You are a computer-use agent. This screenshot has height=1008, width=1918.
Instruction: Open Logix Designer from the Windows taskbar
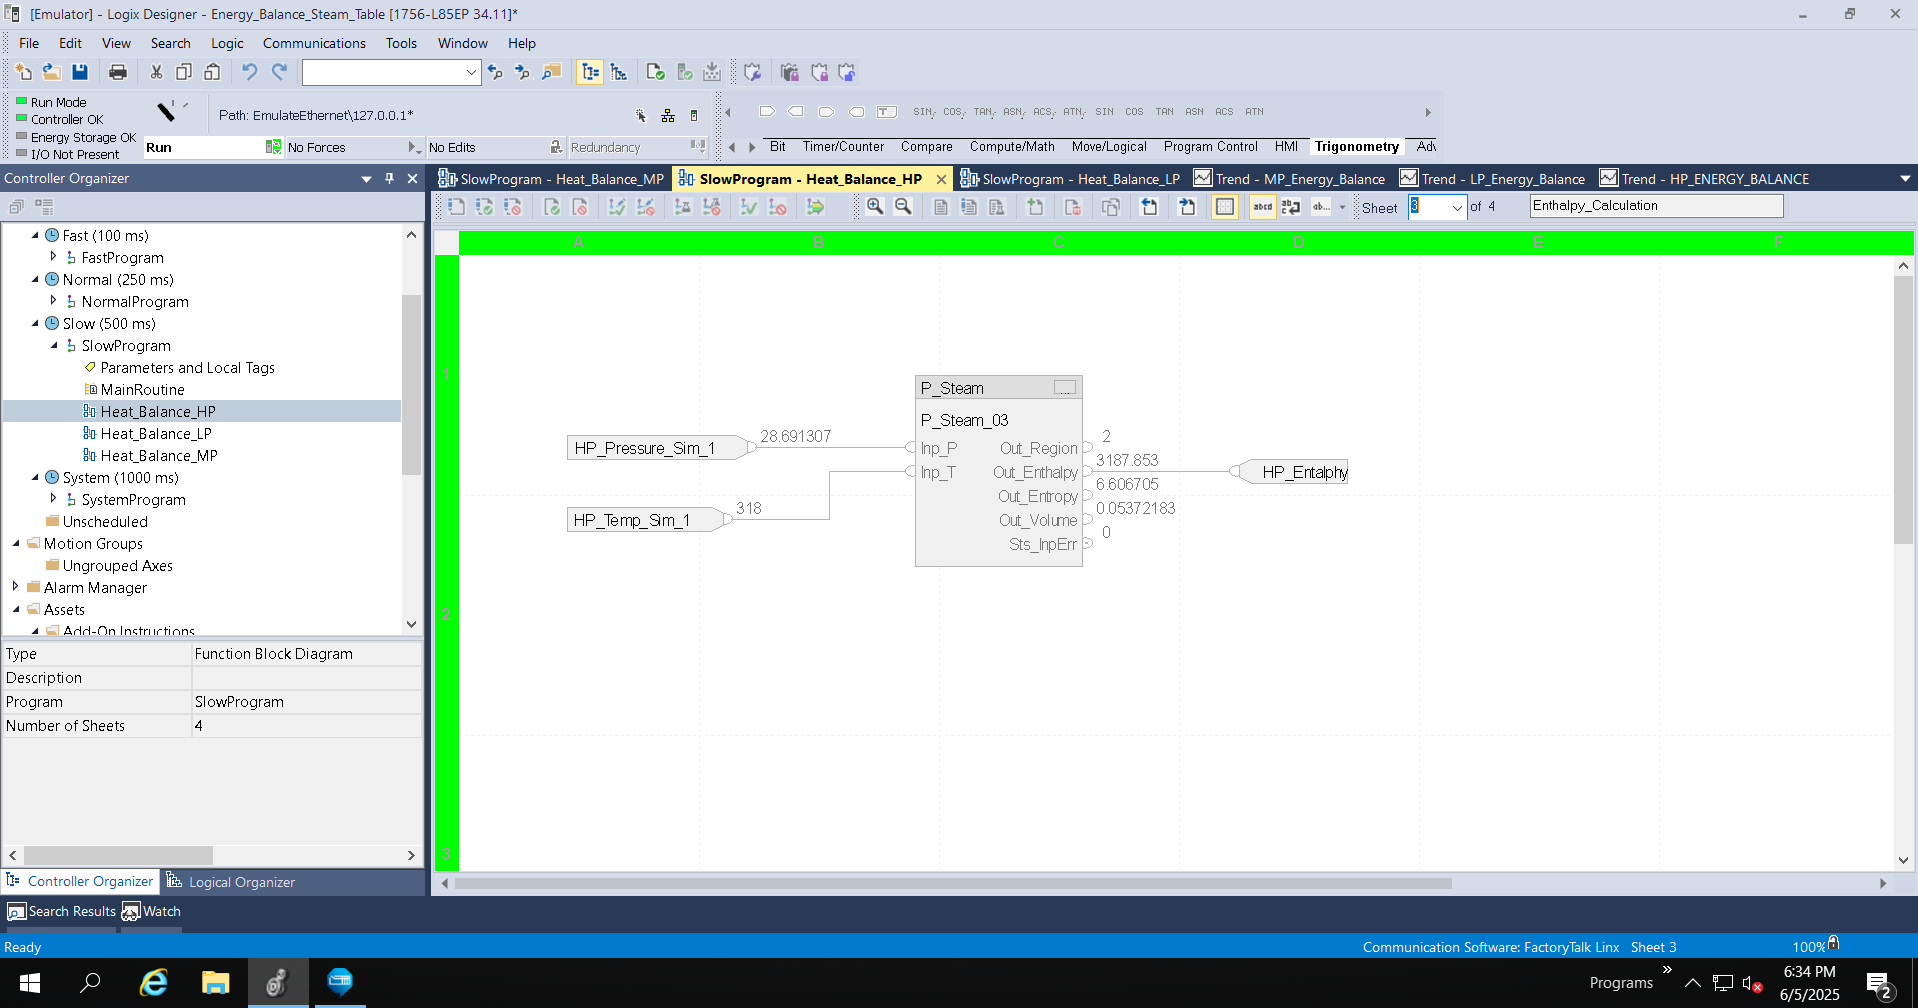pos(277,983)
